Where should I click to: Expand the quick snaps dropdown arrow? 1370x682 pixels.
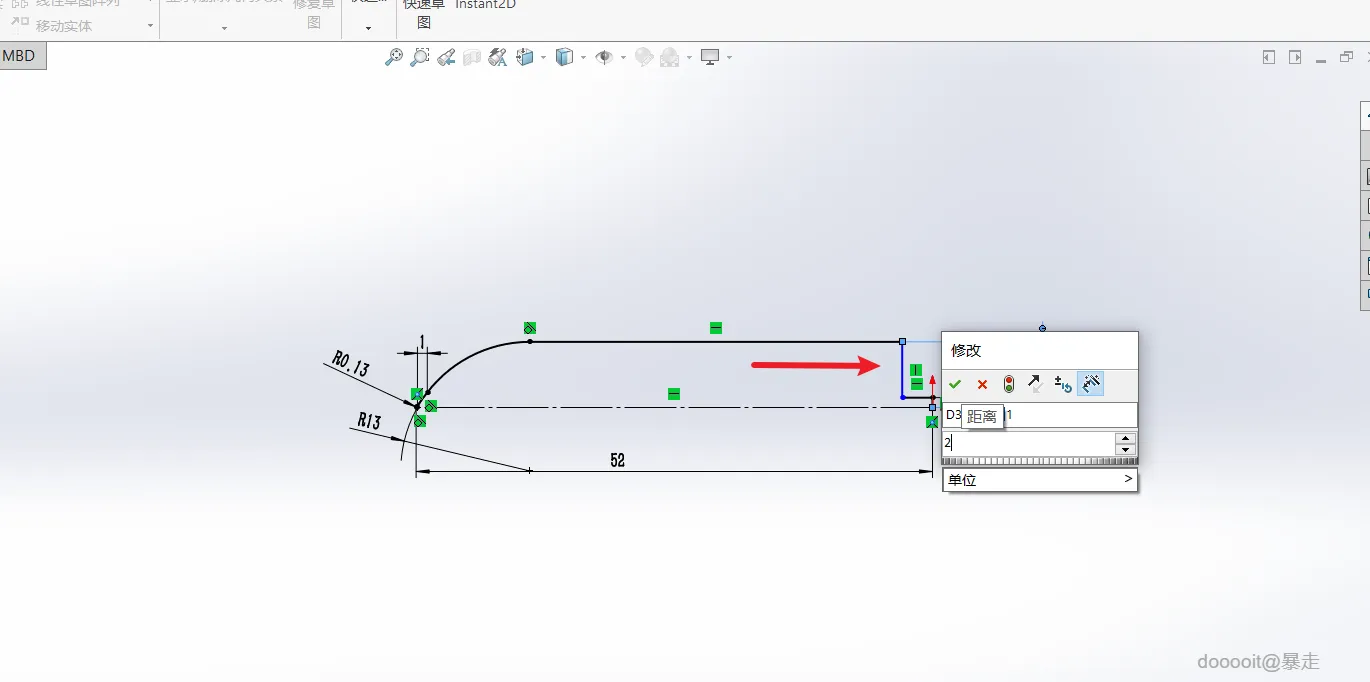click(368, 28)
